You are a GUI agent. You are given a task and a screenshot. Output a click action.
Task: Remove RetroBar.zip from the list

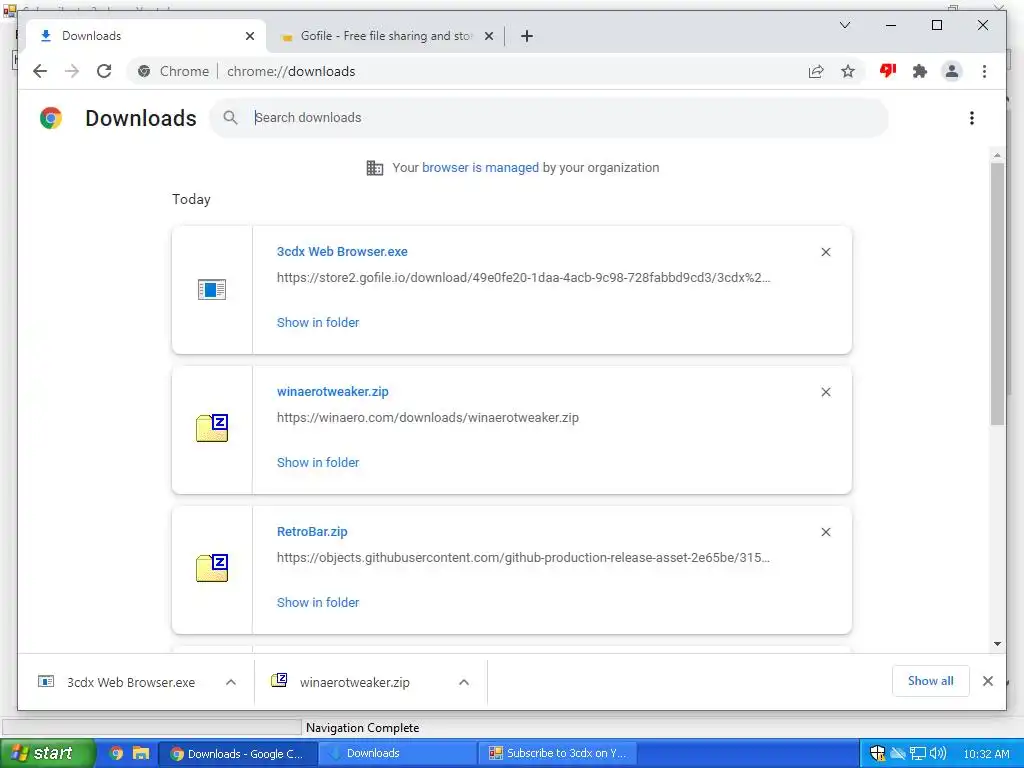[825, 532]
